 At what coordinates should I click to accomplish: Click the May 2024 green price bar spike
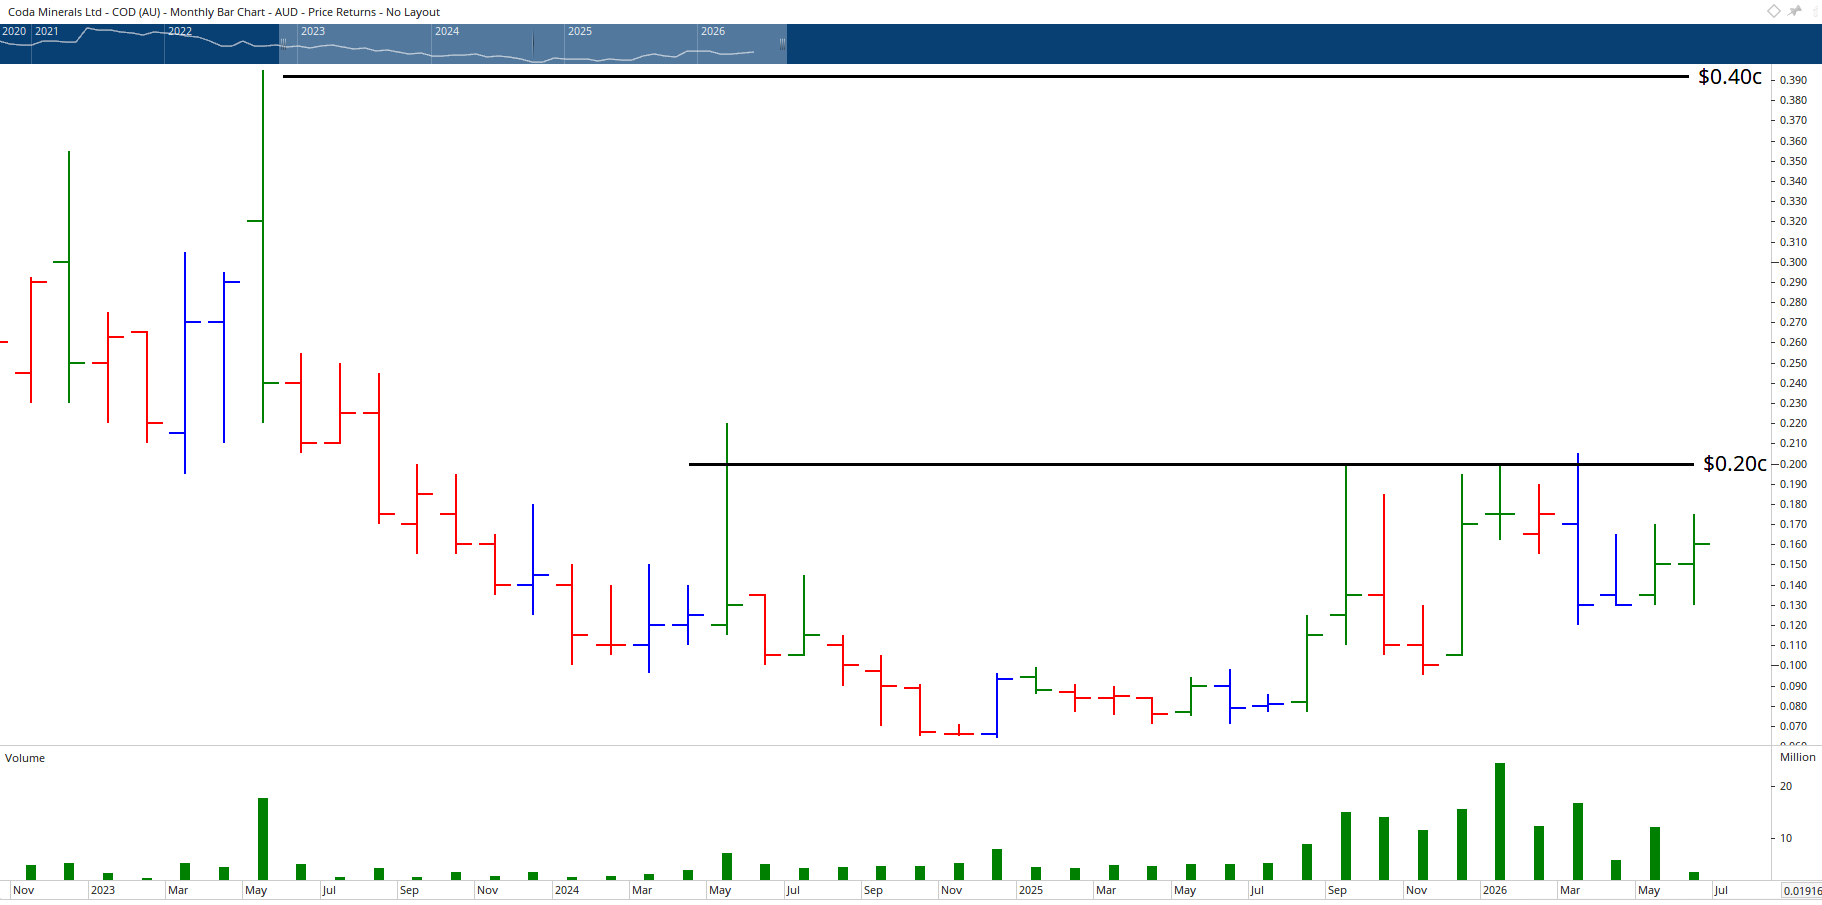[727, 529]
